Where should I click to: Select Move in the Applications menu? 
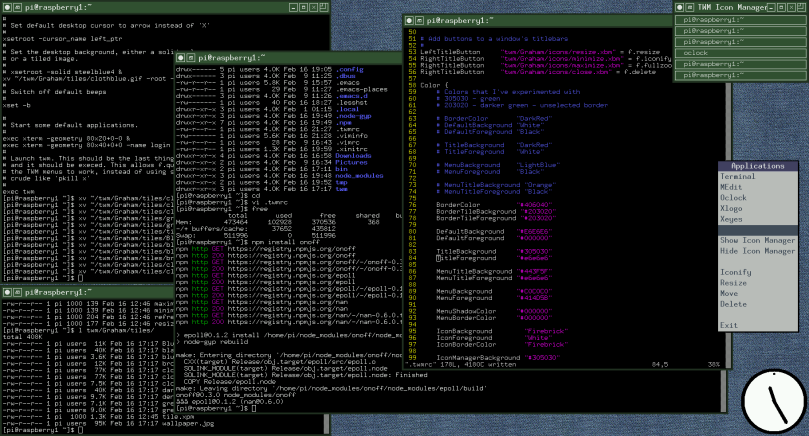pos(758,294)
